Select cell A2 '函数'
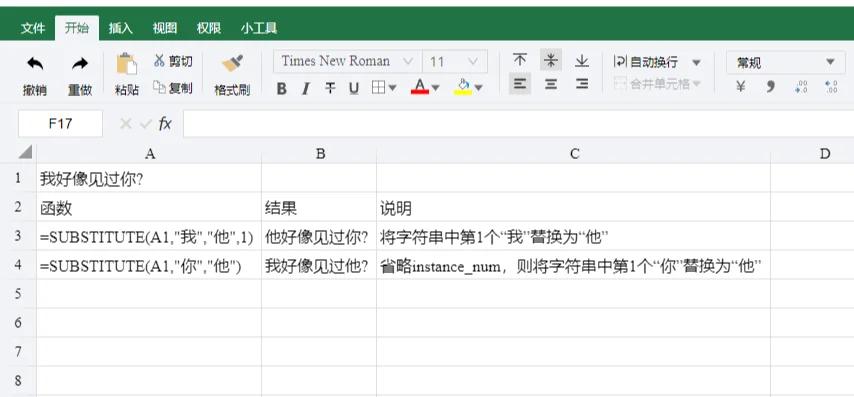The height and width of the screenshot is (397, 854). click(x=149, y=207)
